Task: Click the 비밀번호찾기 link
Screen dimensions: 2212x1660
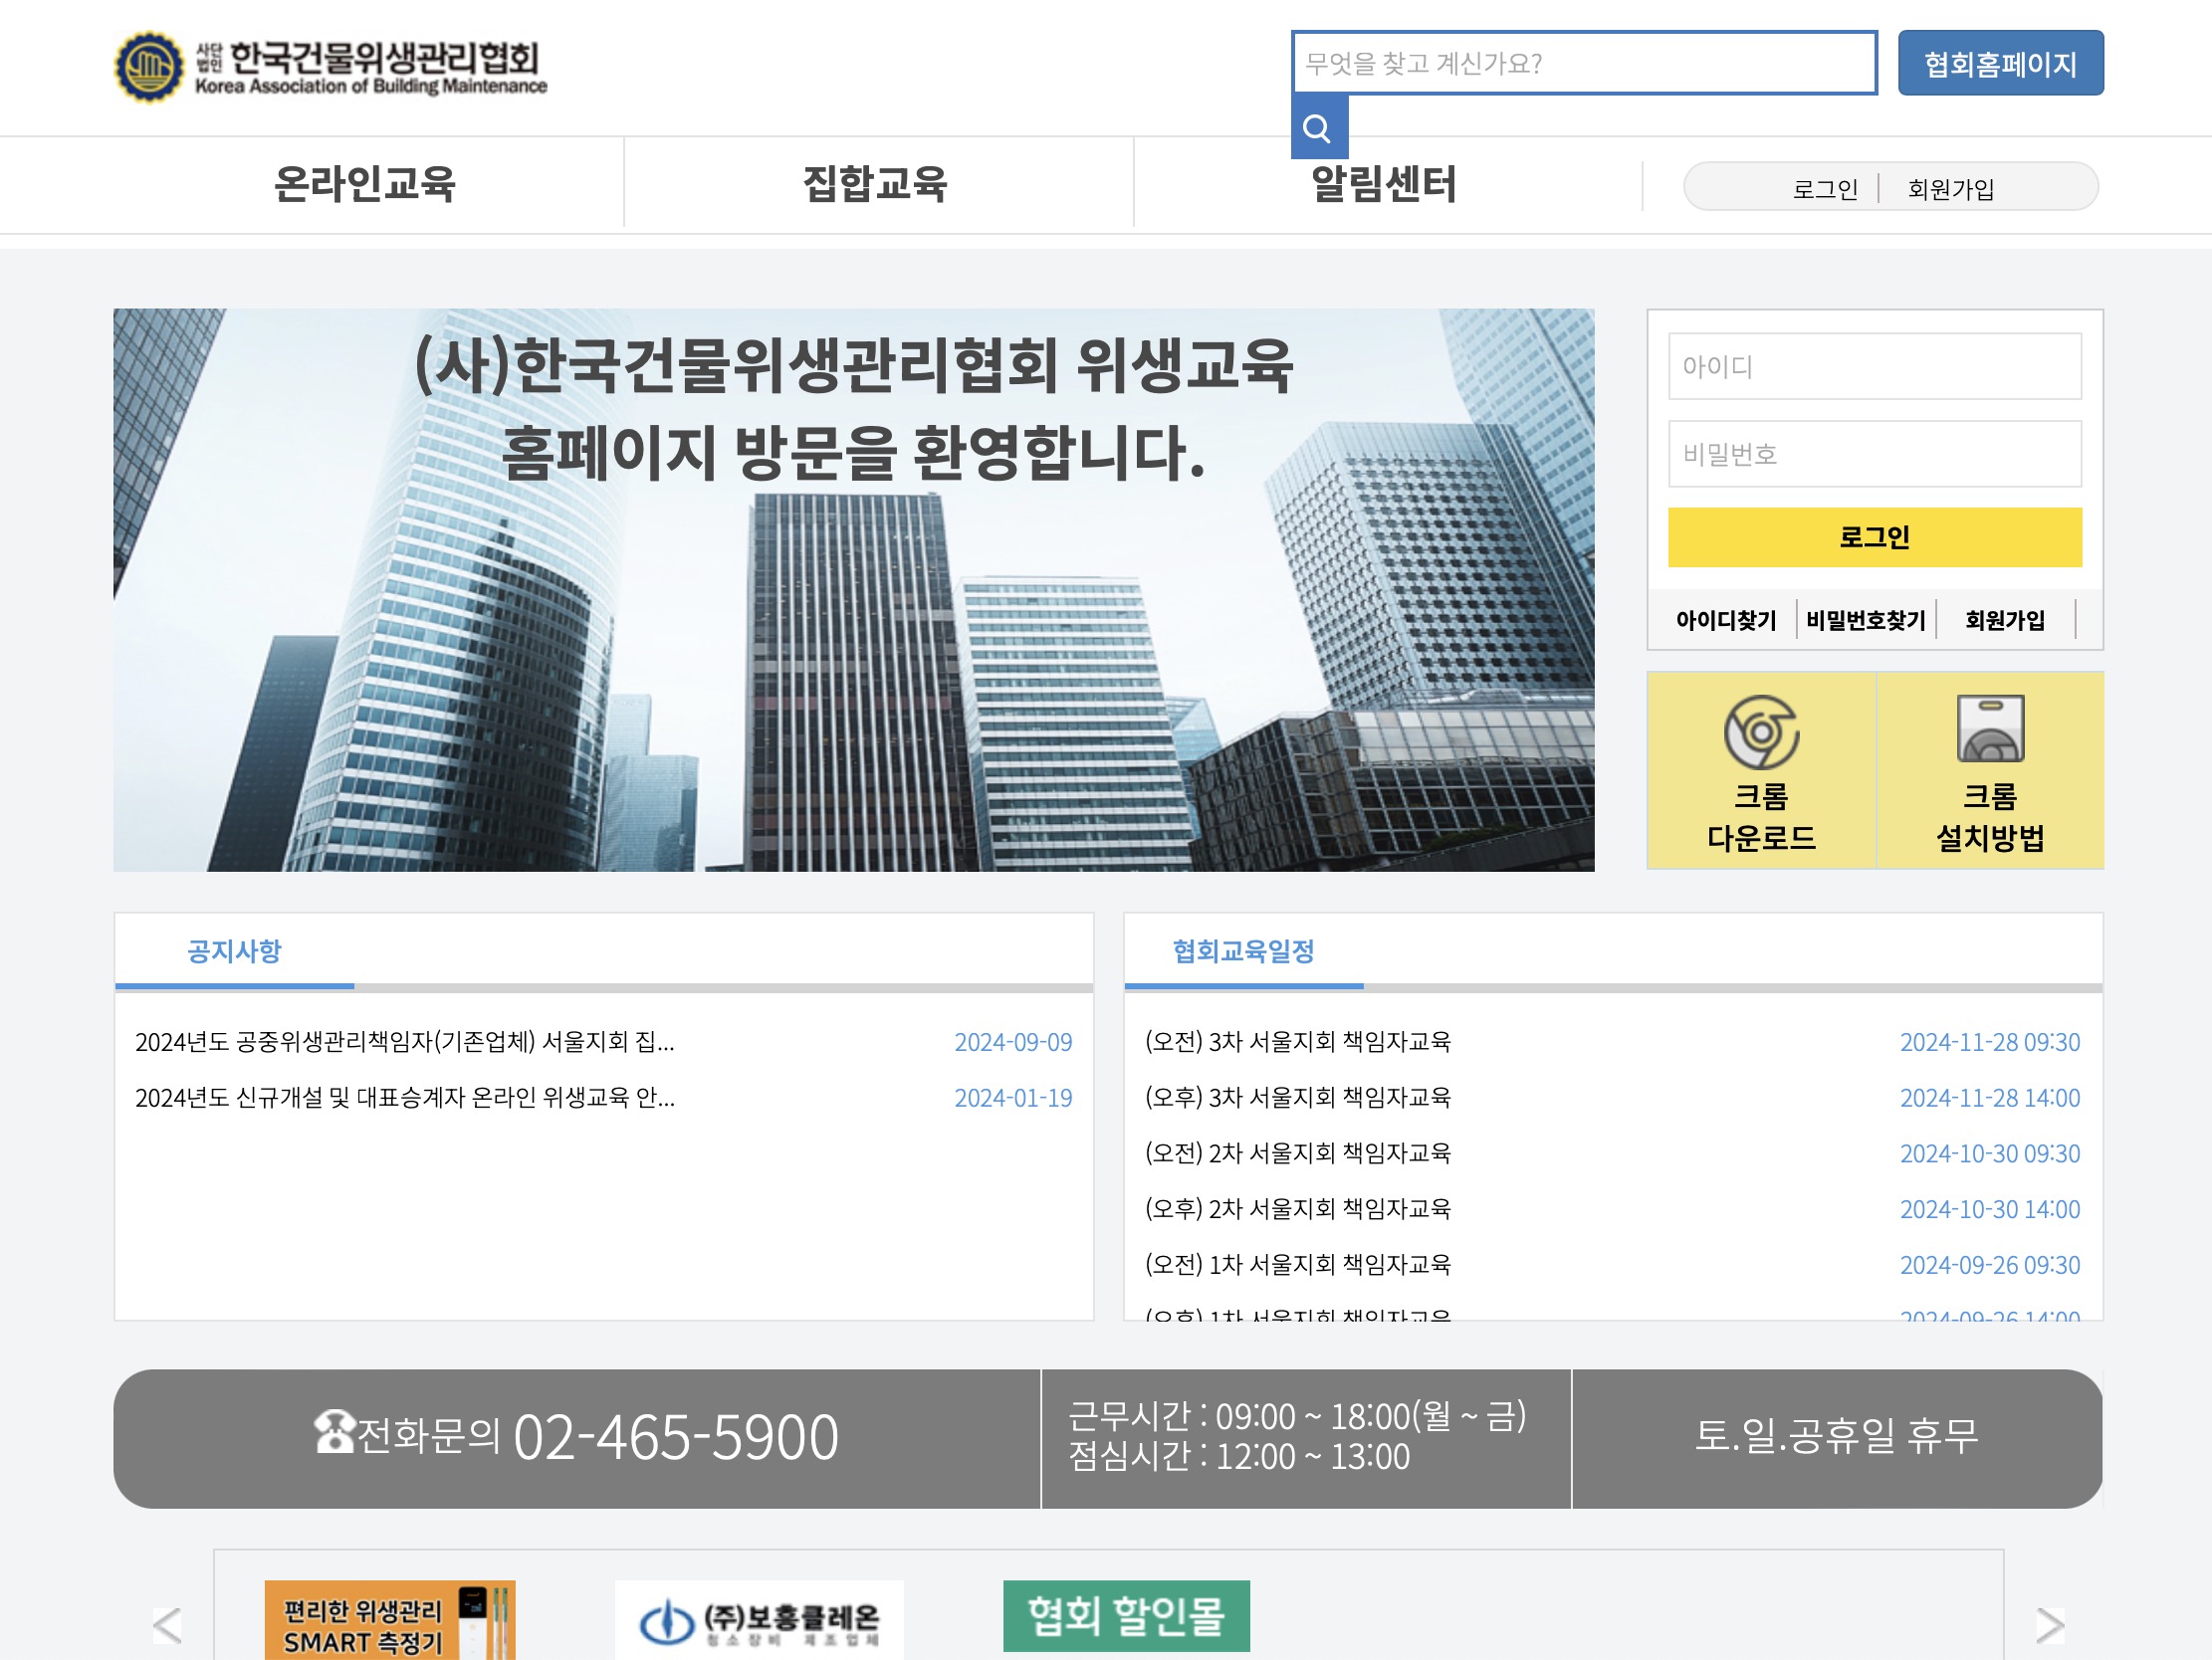Action: click(1865, 620)
